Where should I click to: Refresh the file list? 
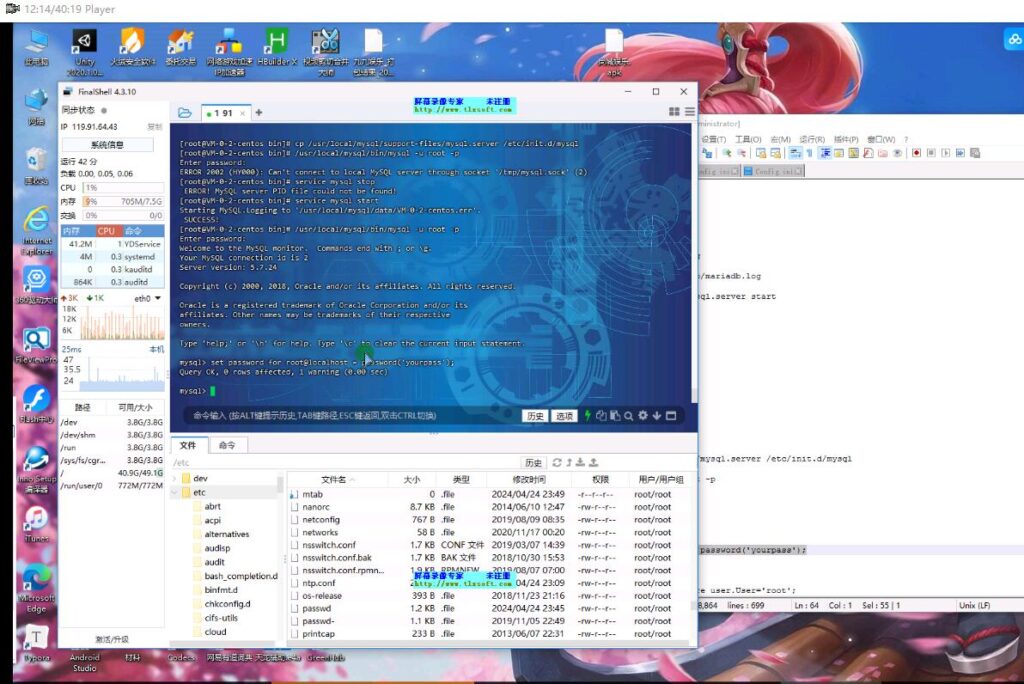click(557, 463)
